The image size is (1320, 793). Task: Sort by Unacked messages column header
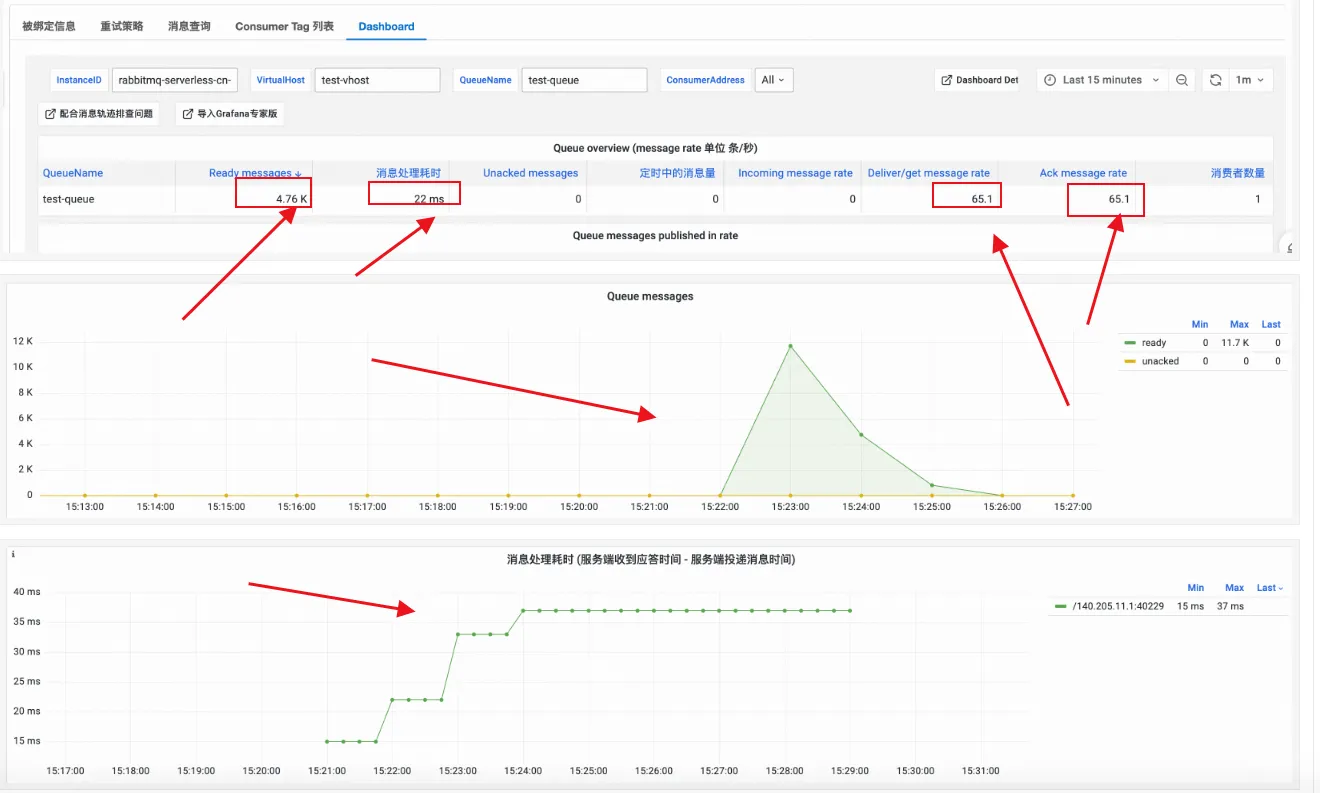(x=530, y=173)
